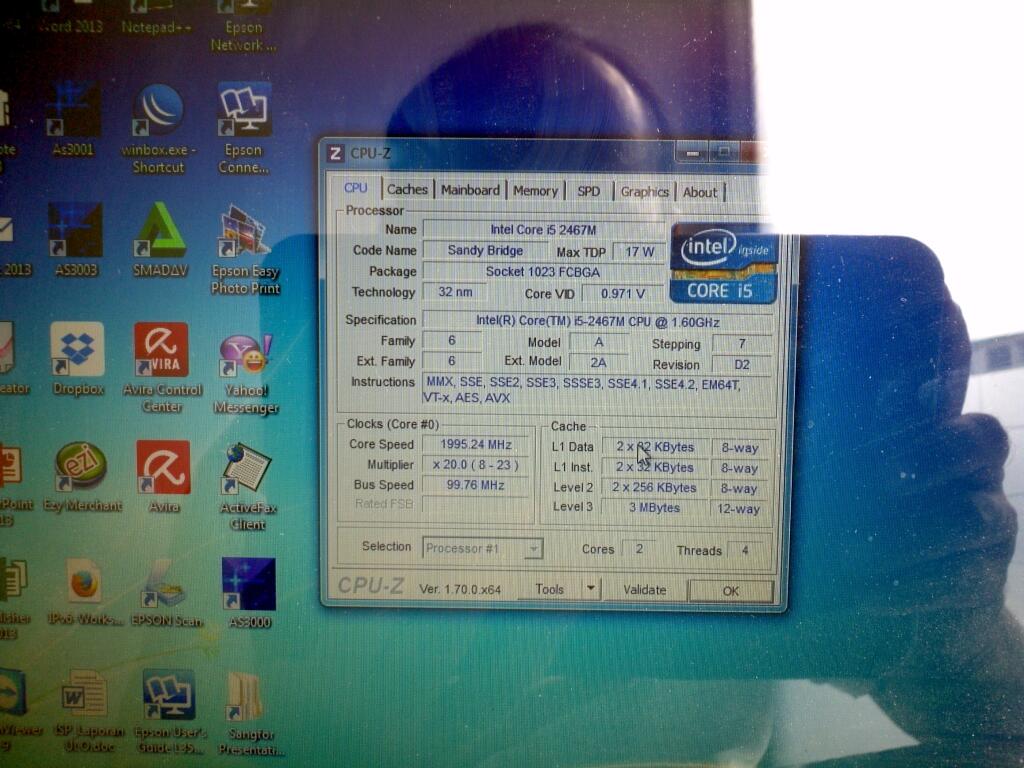Click the '2A' Ext. Model value
This screenshot has width=1024, height=768.
pos(598,362)
